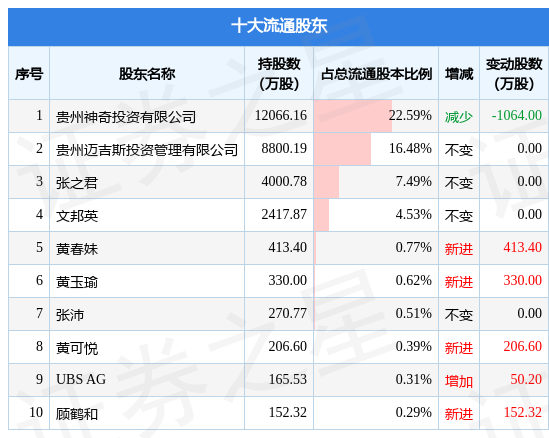Image resolution: width=549 pixels, height=438 pixels.
Task: Click the 占总流通股本比例 column header
Action: 376,74
